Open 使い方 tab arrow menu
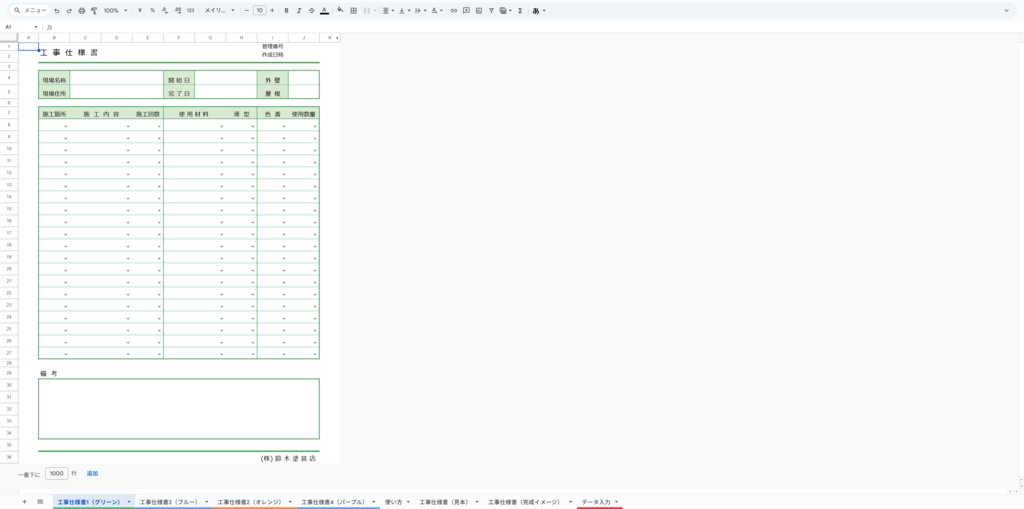Viewport: 1024px width, 509px height. [408, 502]
